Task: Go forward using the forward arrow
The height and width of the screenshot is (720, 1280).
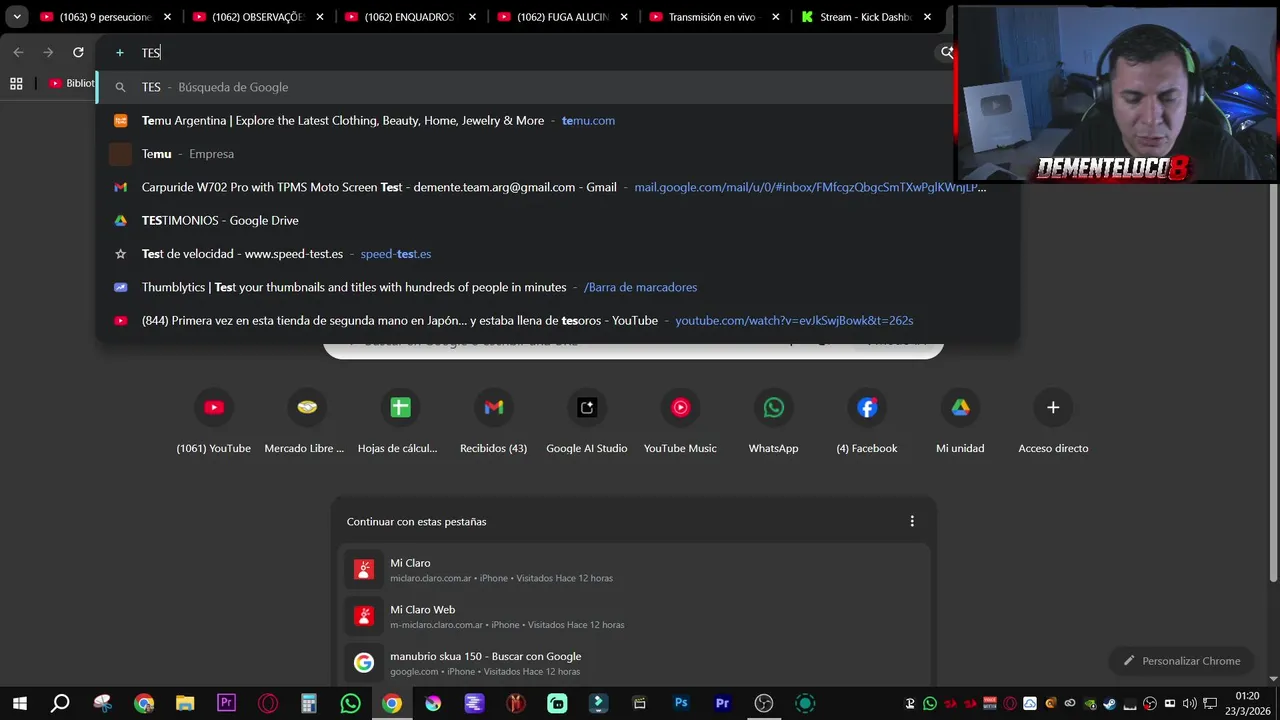Action: [48, 52]
